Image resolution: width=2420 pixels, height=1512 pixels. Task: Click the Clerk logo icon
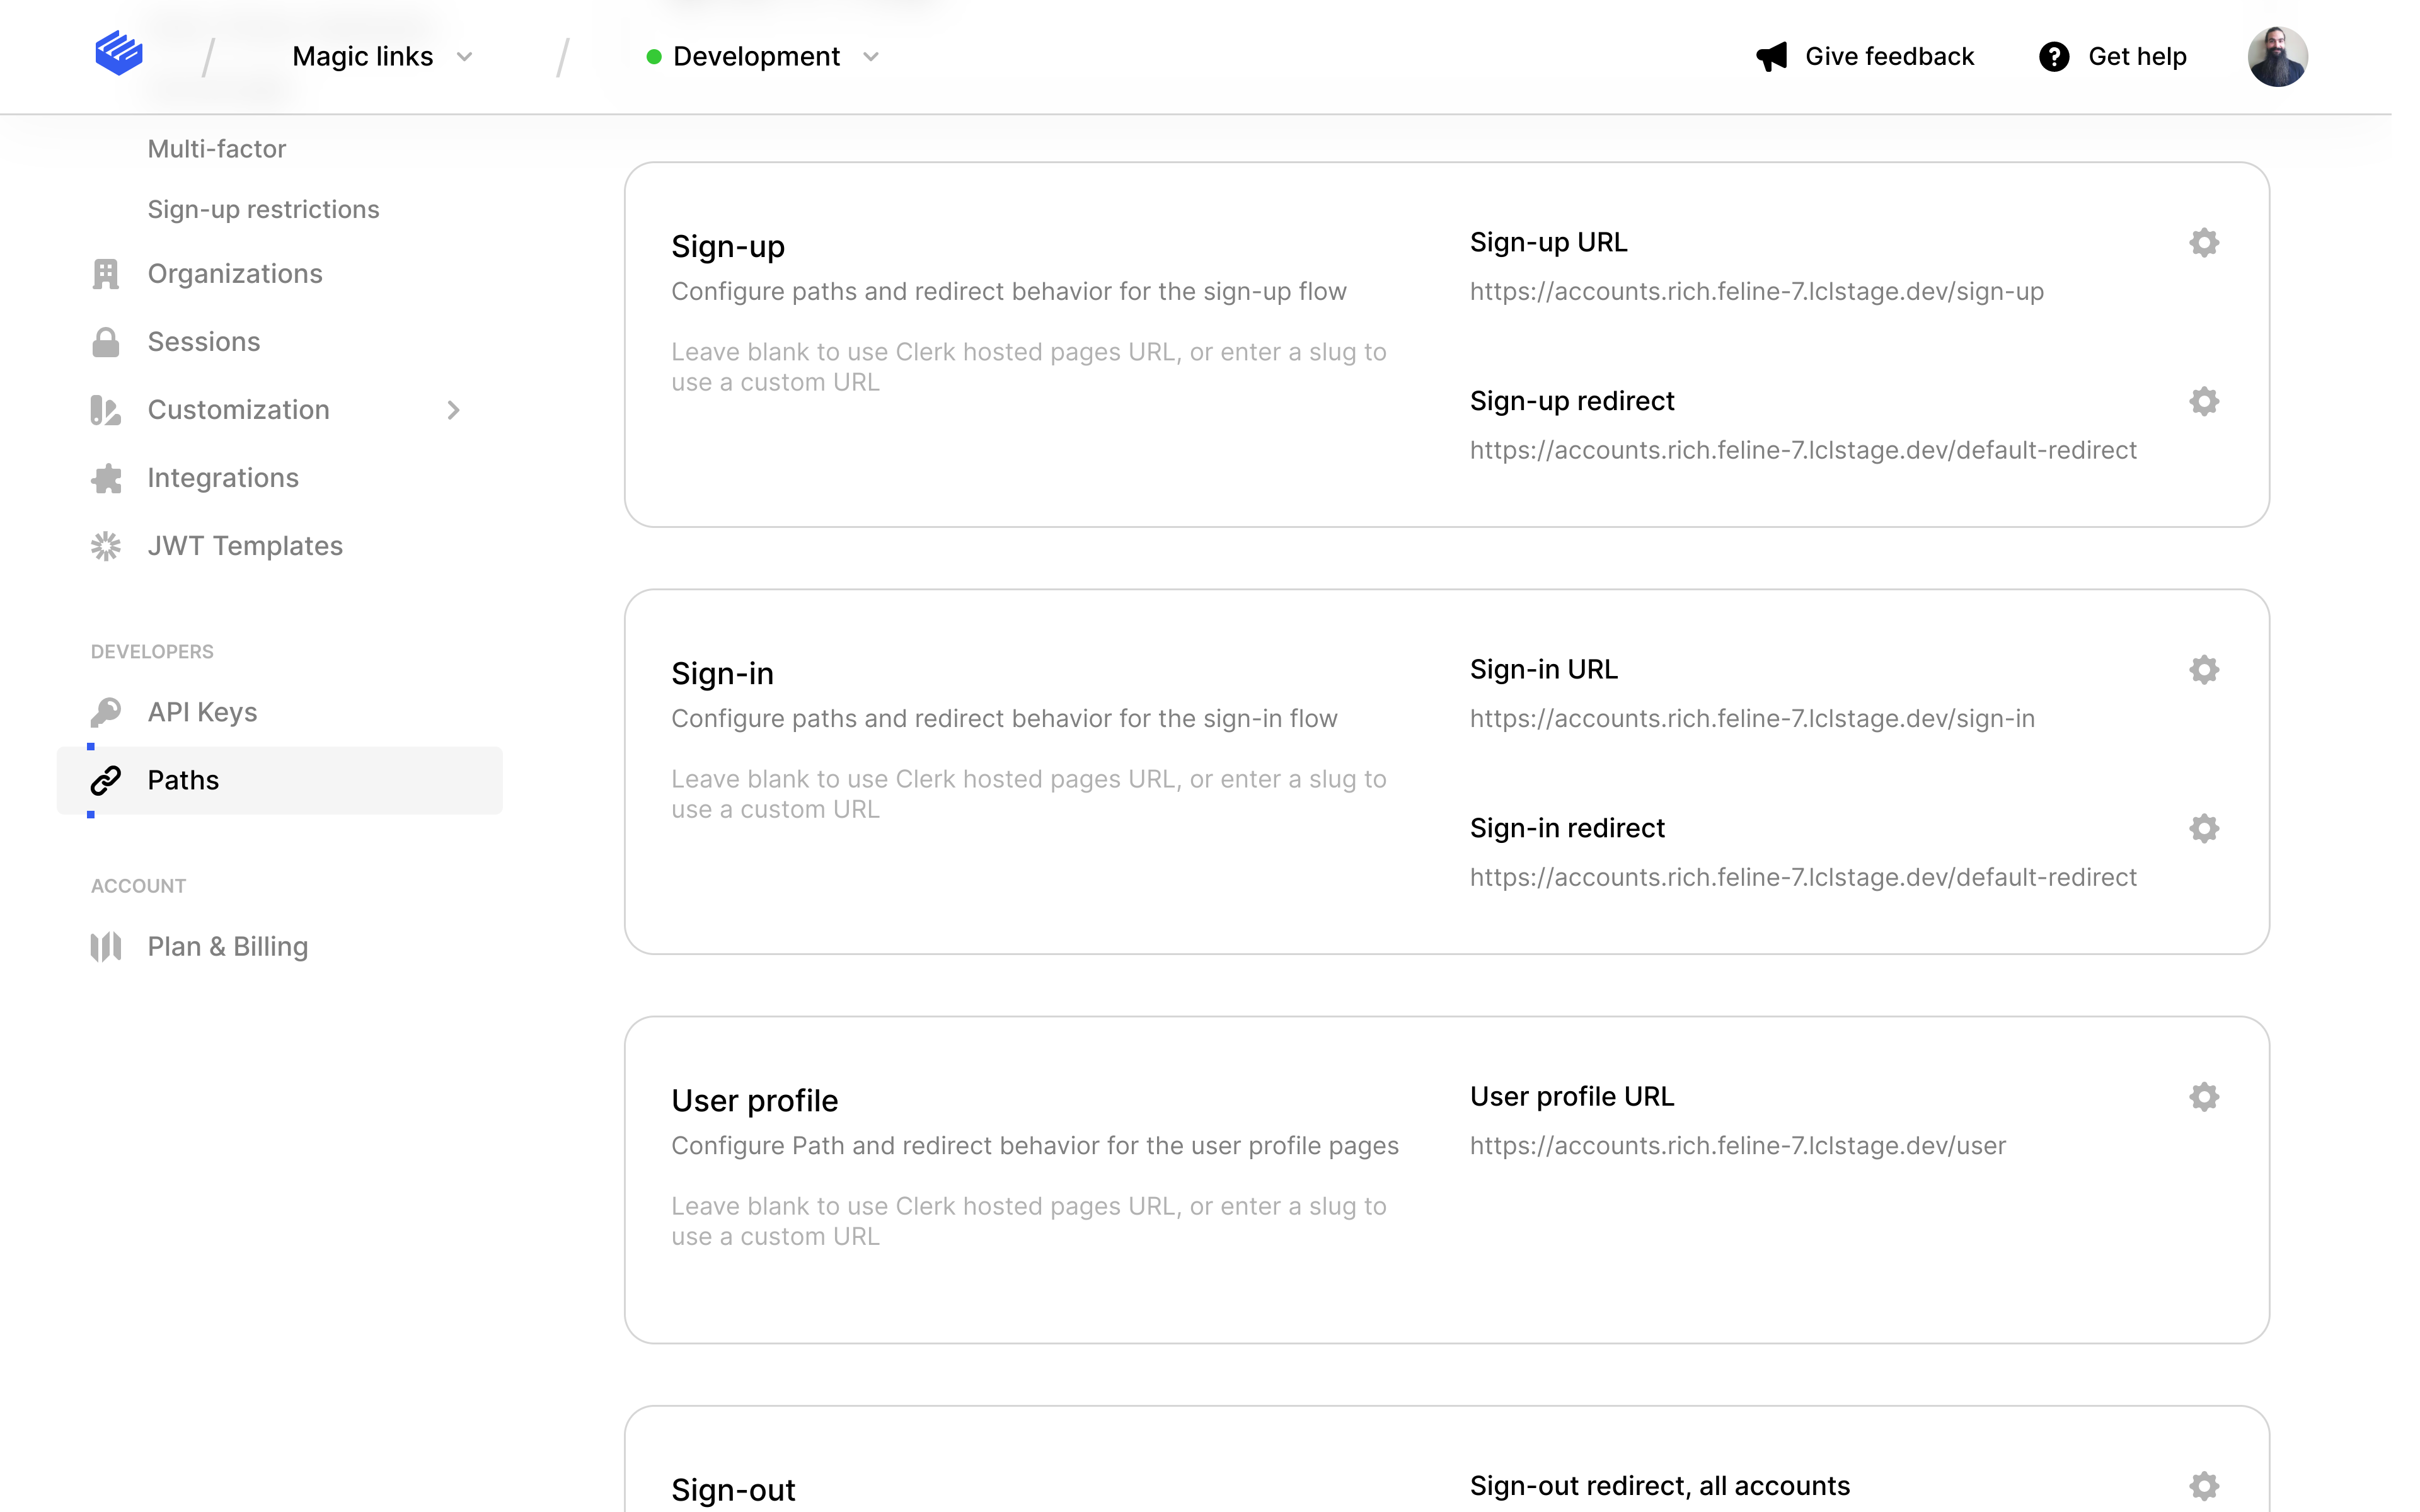(119, 53)
